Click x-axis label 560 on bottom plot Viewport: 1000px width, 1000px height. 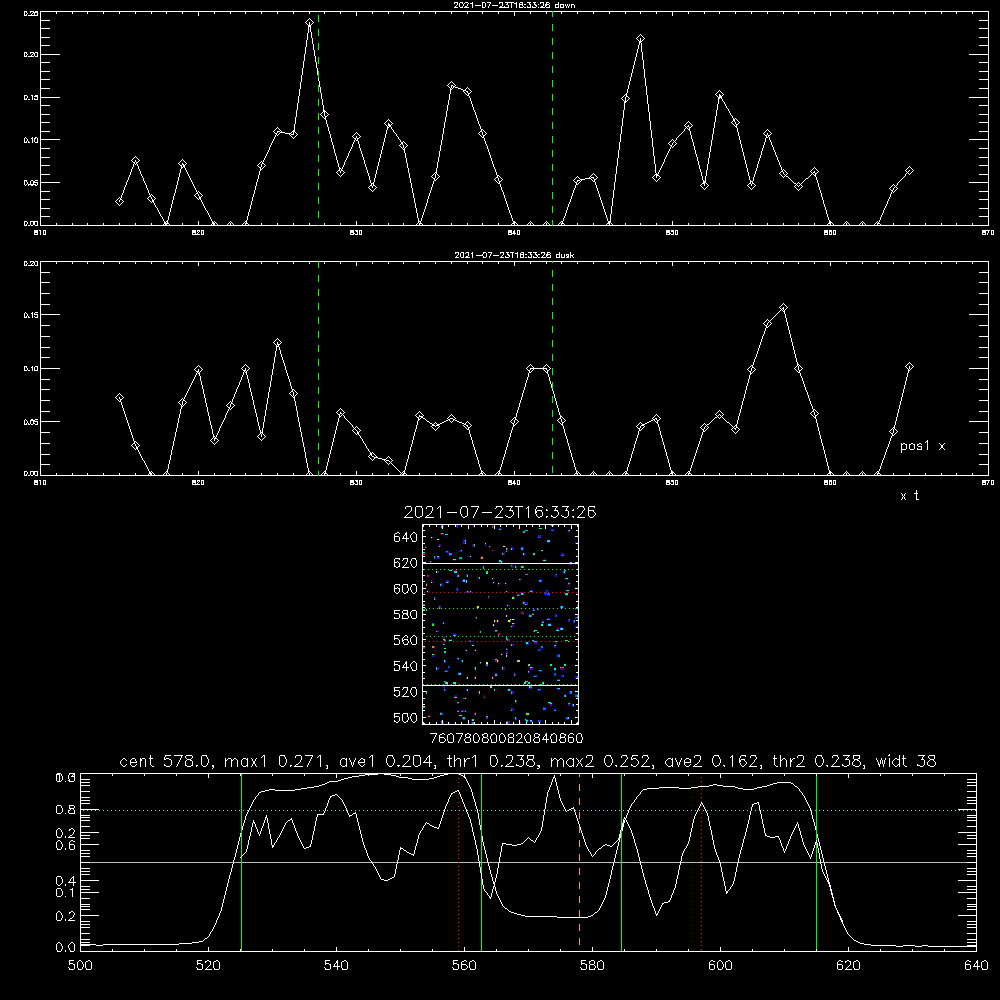(x=464, y=966)
